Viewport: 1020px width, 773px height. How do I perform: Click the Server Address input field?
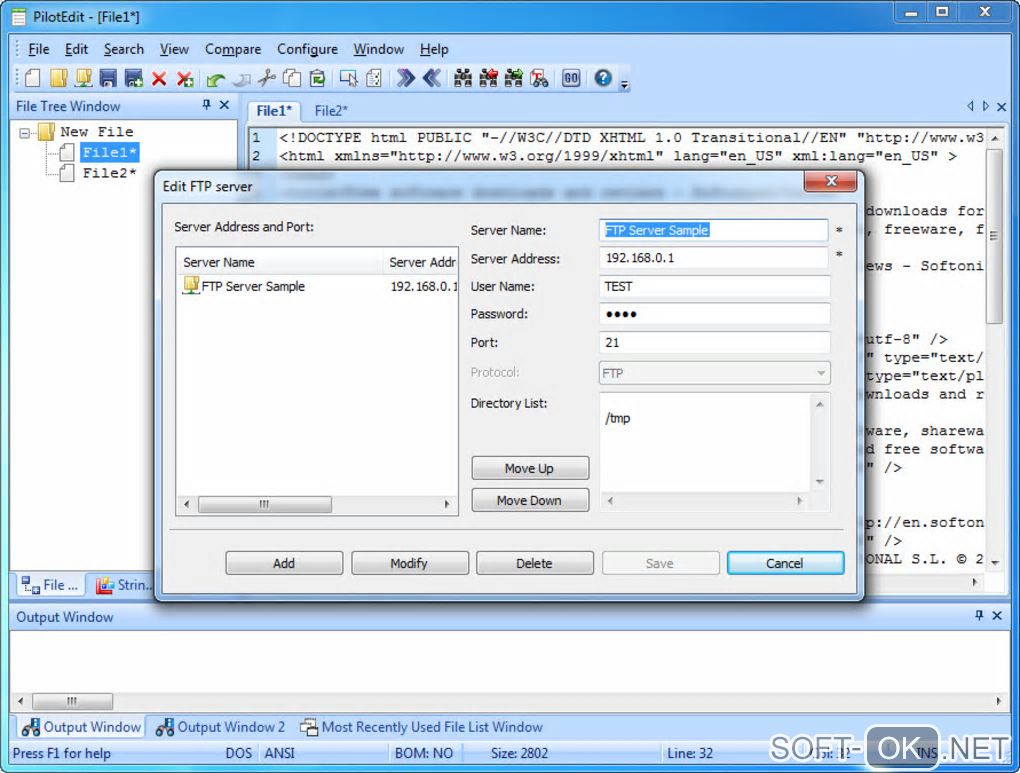coord(714,258)
